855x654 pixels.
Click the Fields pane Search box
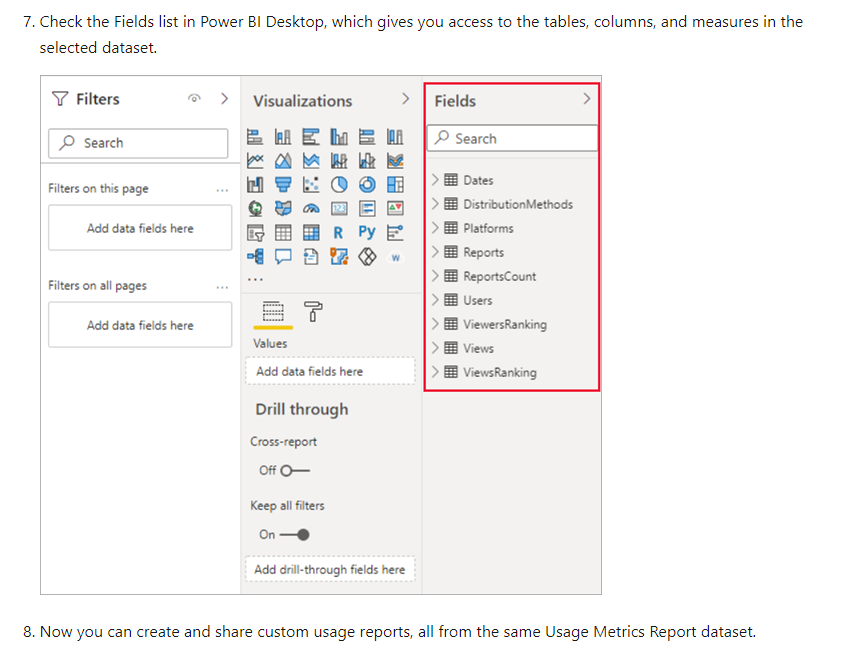(513, 139)
